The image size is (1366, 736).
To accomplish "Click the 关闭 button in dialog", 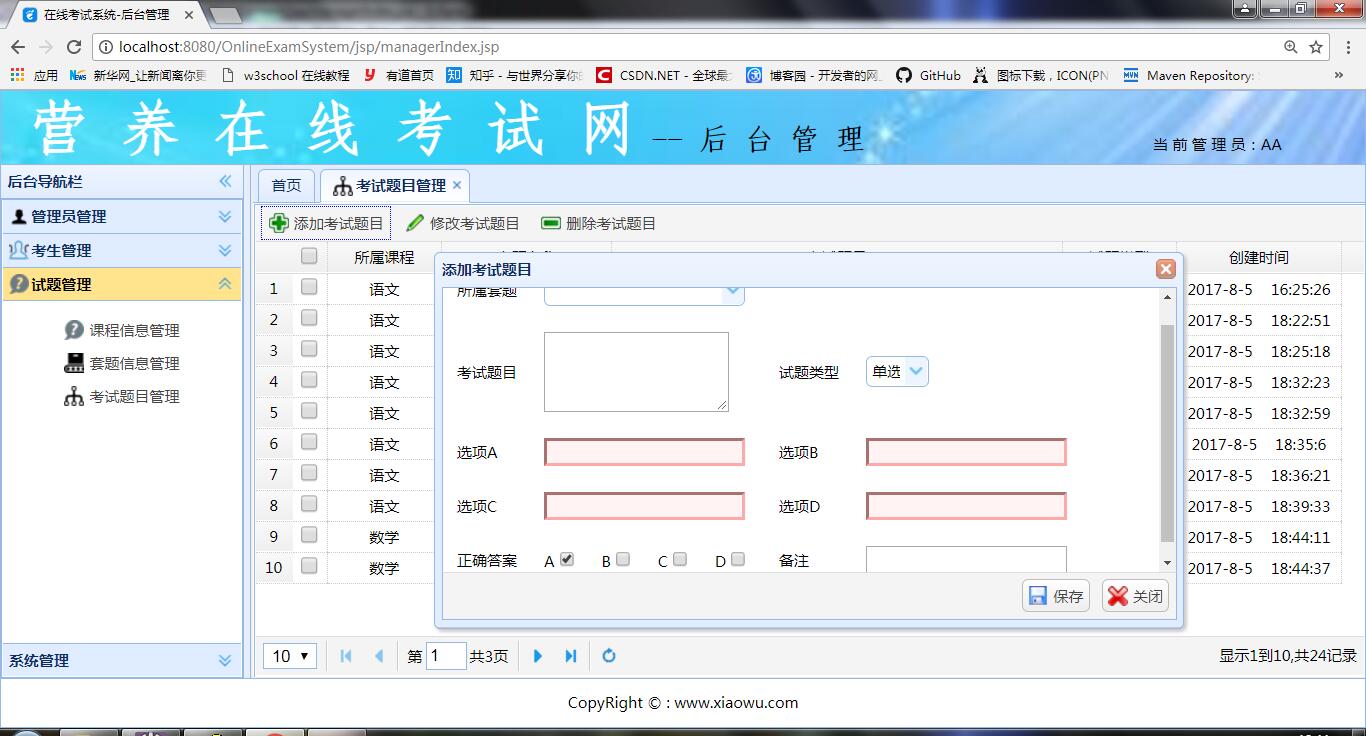I will point(1135,596).
